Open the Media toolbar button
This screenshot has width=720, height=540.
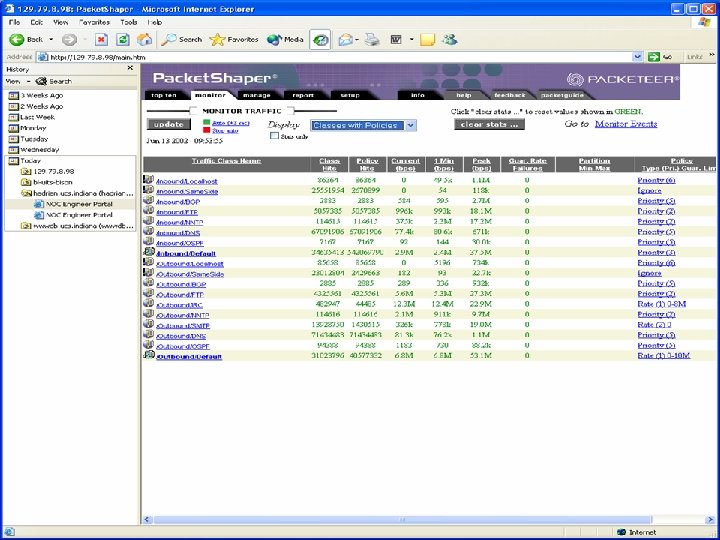click(285, 40)
